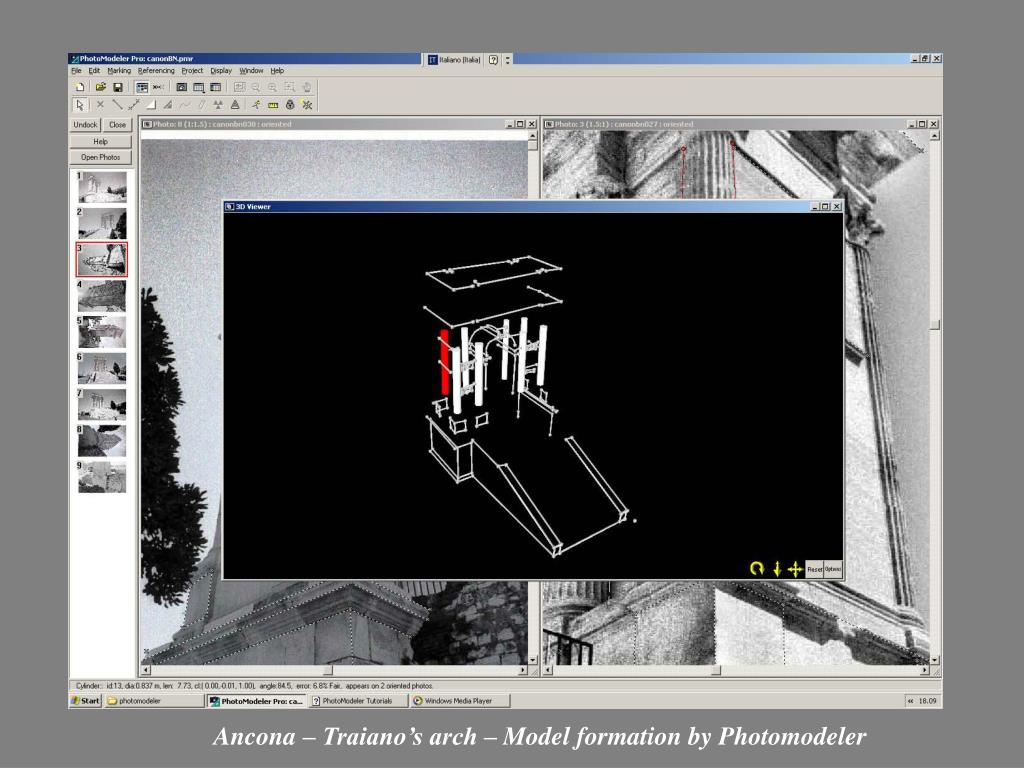
Task: Select the mark edge tool icon
Action: point(135,104)
